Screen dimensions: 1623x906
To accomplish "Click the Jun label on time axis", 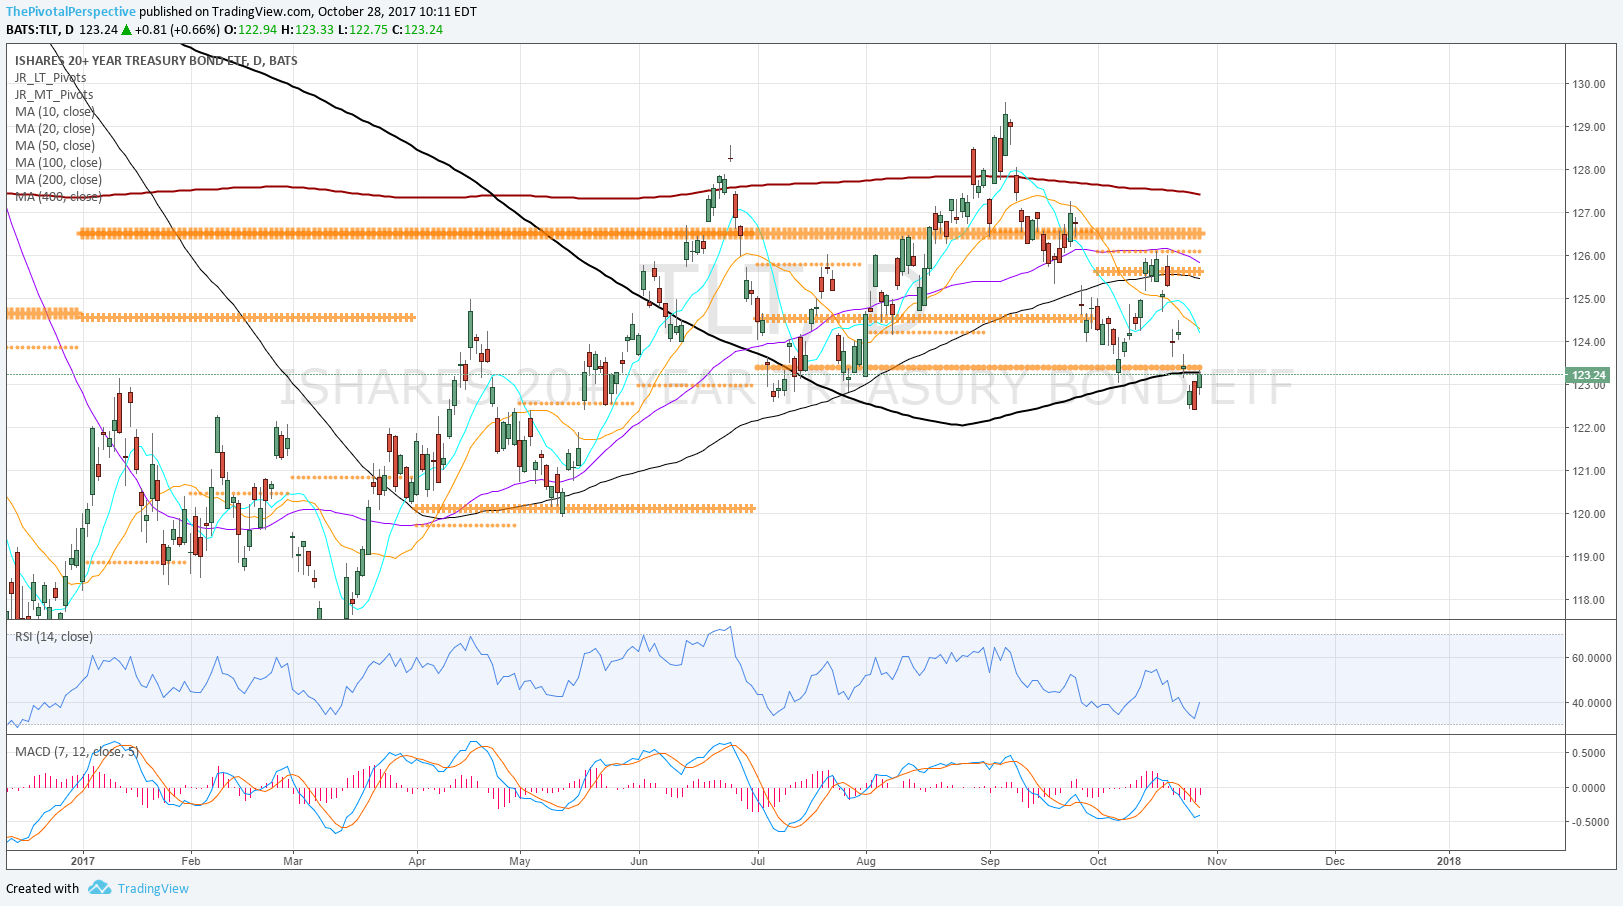I will (x=639, y=861).
